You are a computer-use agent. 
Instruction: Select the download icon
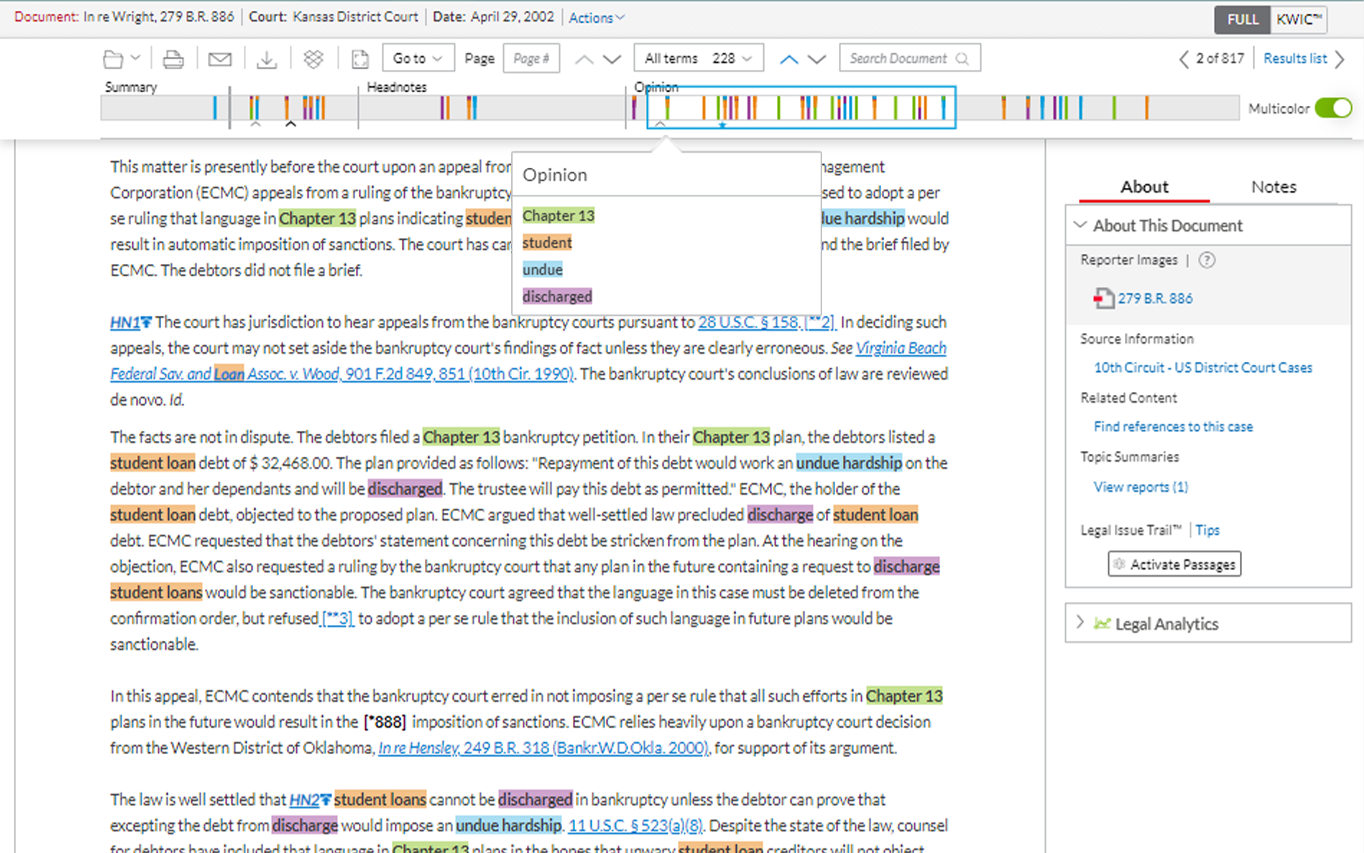266,59
